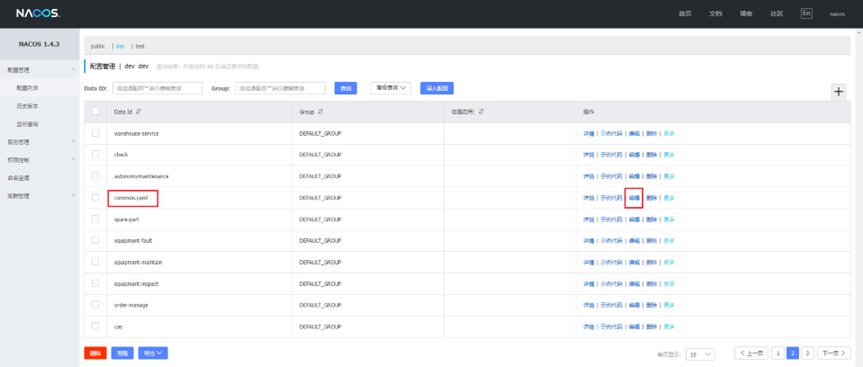Viewport: 863px width, 367px height.
Task: Click the nacos user name in header
Action: [x=837, y=14]
